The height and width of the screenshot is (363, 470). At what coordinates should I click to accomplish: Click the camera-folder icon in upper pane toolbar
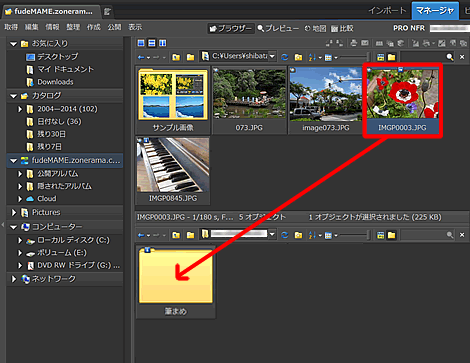[298, 57]
